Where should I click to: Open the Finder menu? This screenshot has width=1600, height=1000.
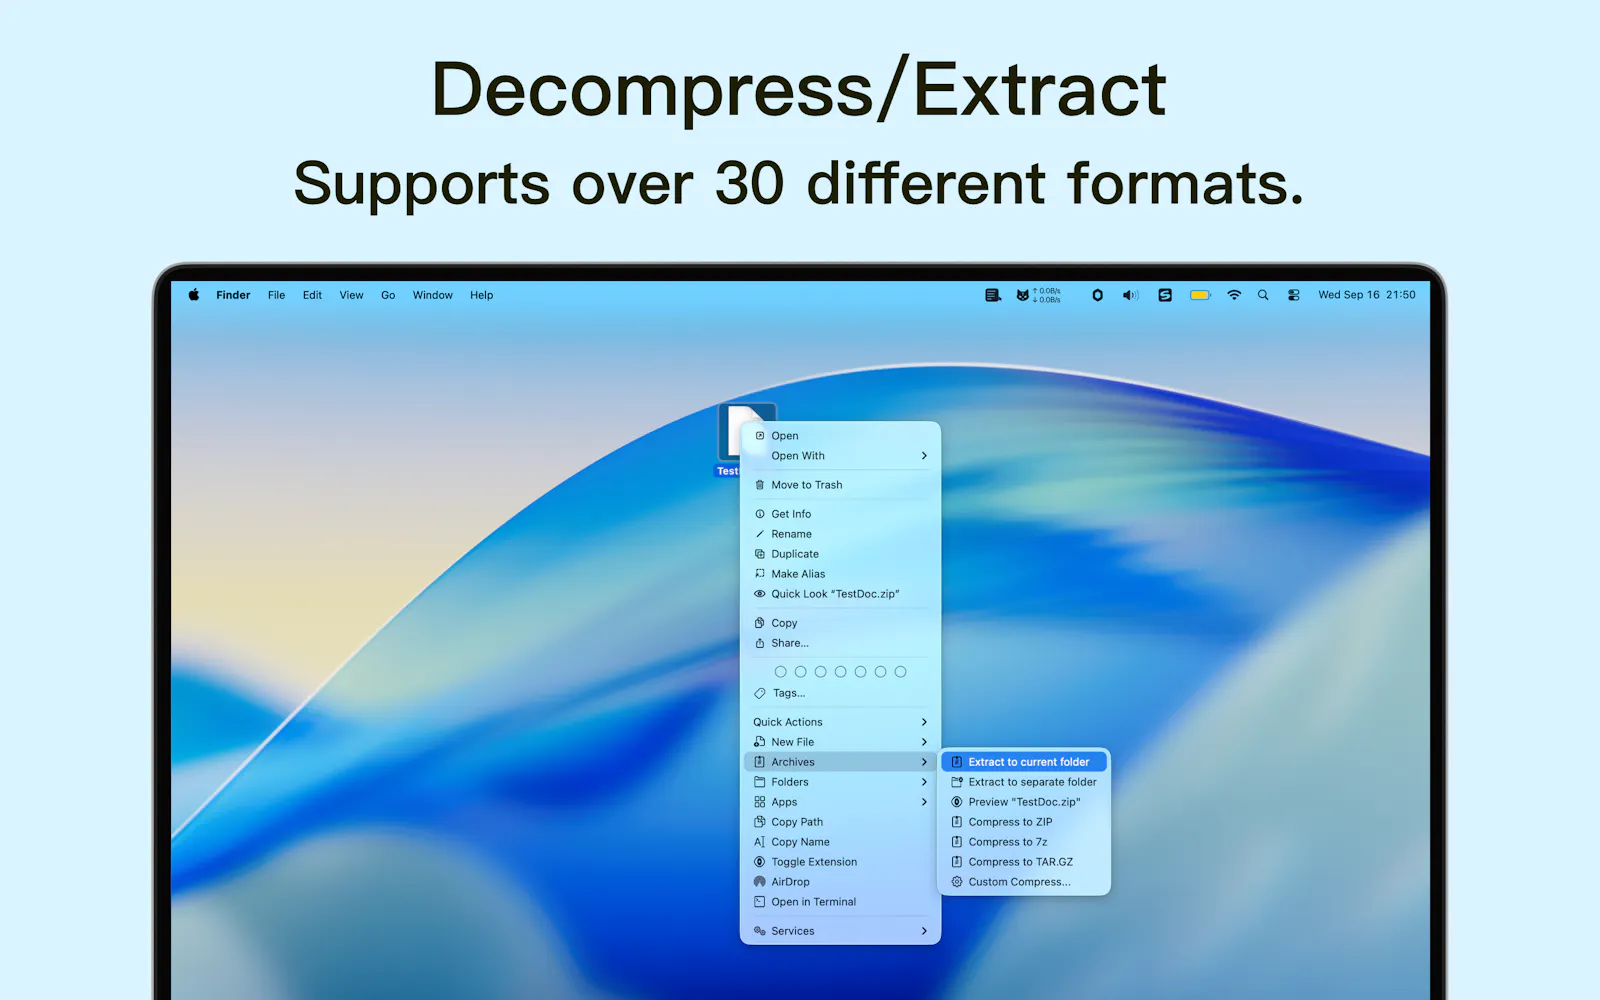(x=233, y=295)
